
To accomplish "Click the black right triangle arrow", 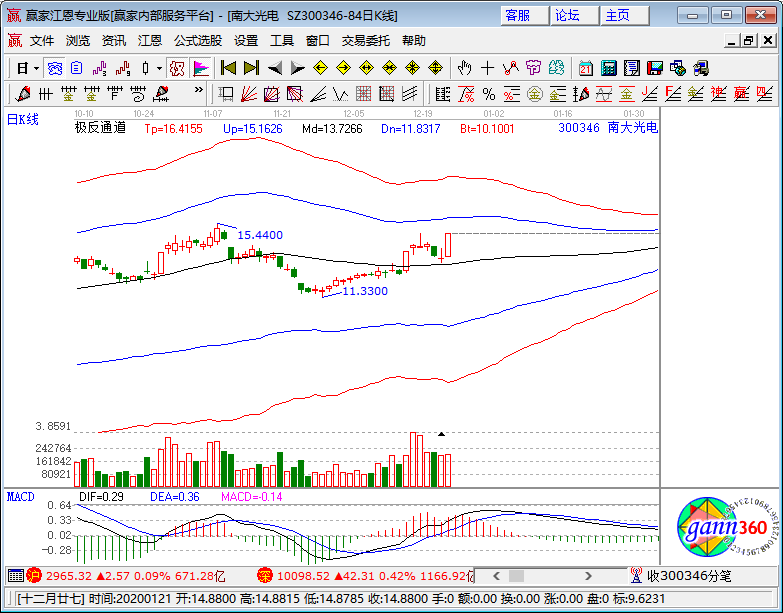I will coord(298,68).
